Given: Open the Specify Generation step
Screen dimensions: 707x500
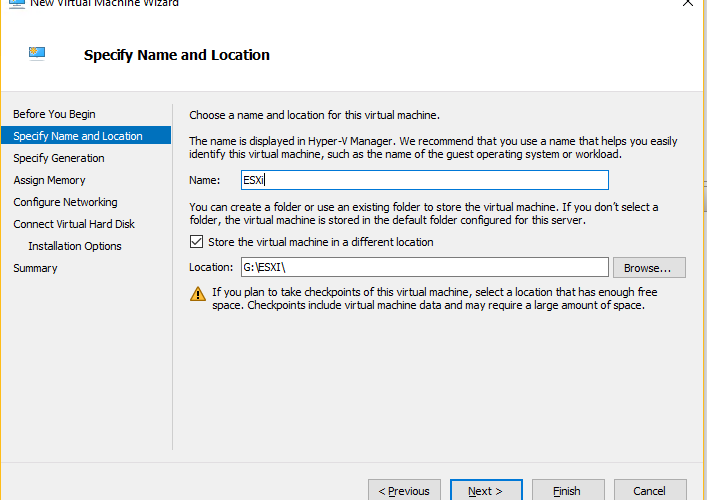Looking at the screenshot, I should click(x=59, y=158).
